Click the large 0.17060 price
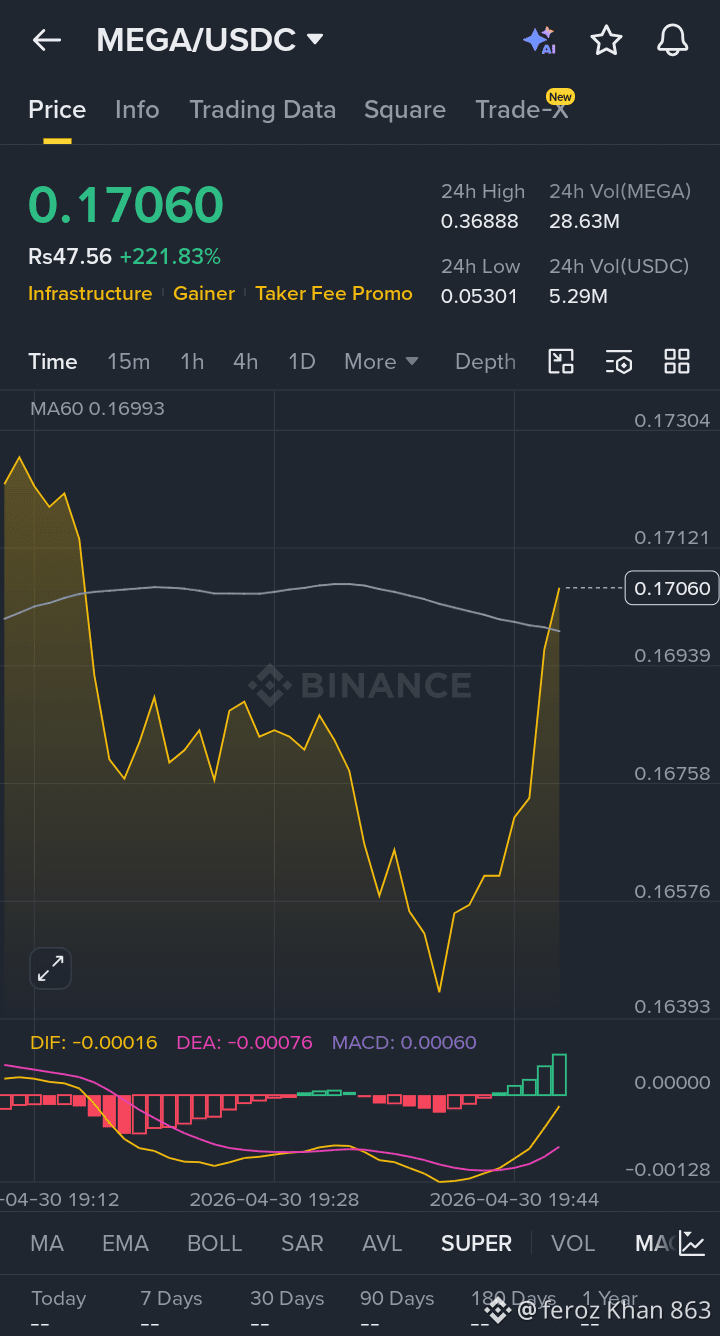This screenshot has width=720, height=1336. 126,204
